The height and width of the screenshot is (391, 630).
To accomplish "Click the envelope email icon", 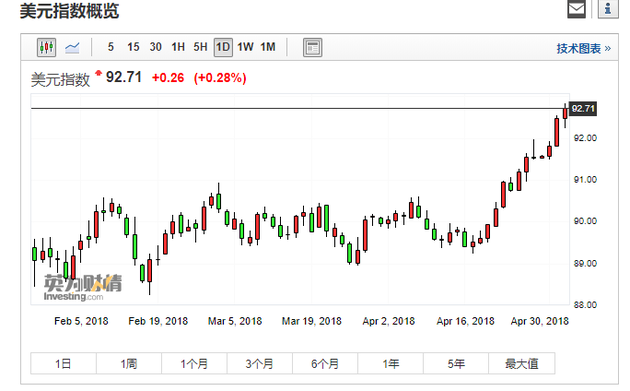I will pyautogui.click(x=576, y=9).
